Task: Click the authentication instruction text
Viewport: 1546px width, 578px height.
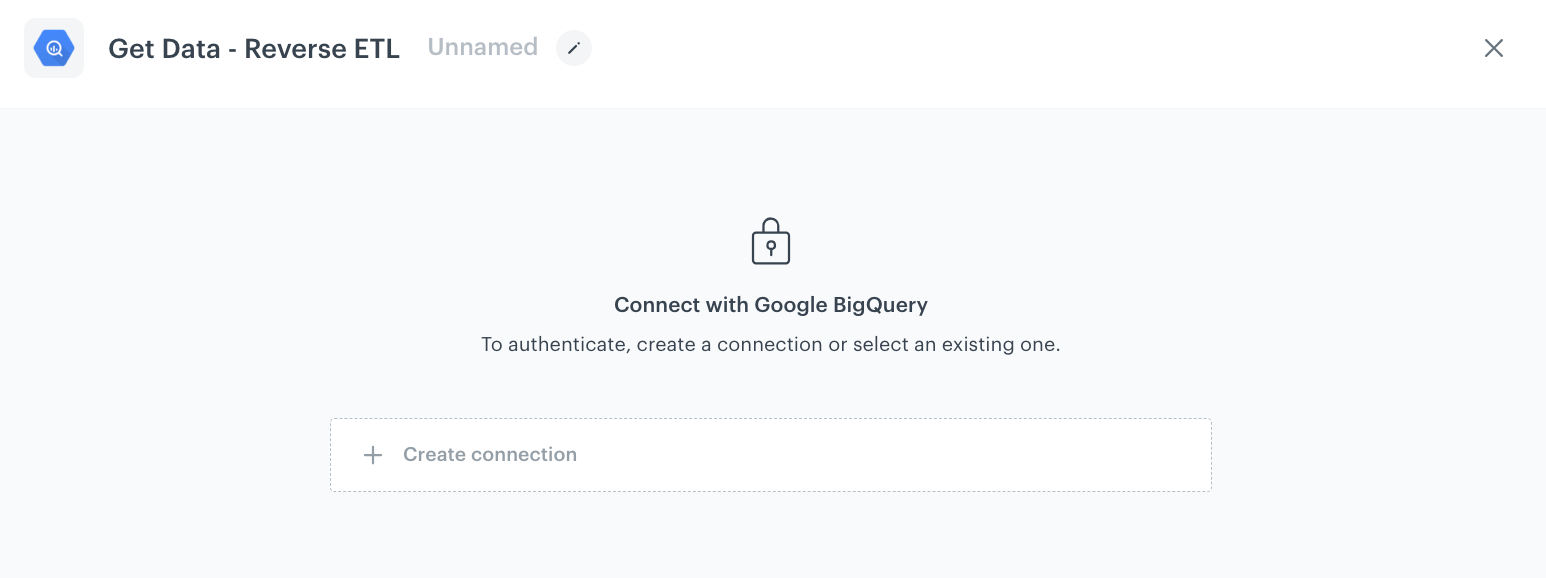Action: coord(770,344)
